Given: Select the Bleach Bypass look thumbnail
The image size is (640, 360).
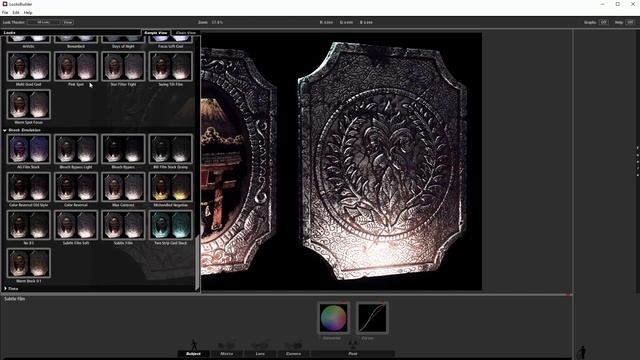Looking at the screenshot, I should [x=123, y=149].
